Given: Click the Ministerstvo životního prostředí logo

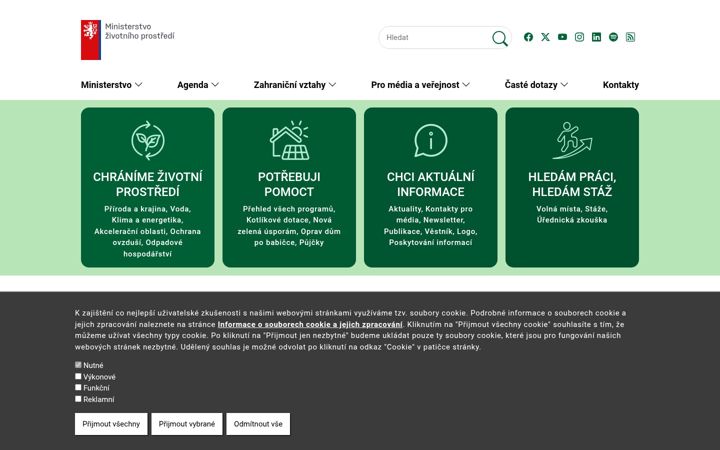Looking at the screenshot, I should (x=128, y=39).
